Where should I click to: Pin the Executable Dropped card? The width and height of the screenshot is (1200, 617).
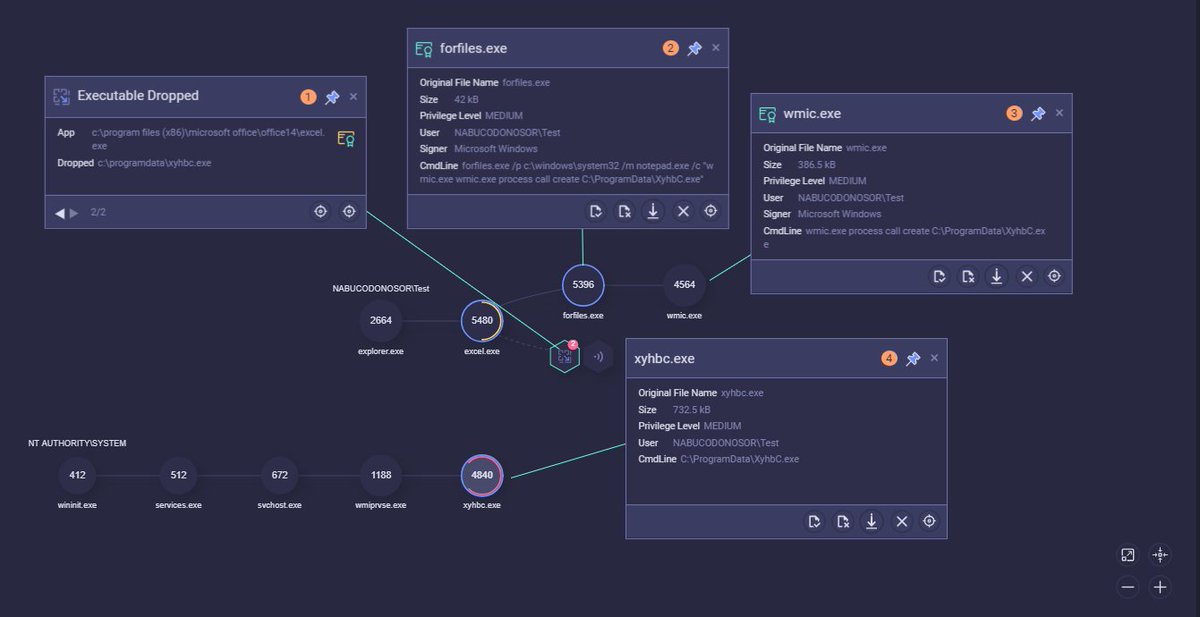[x=332, y=97]
